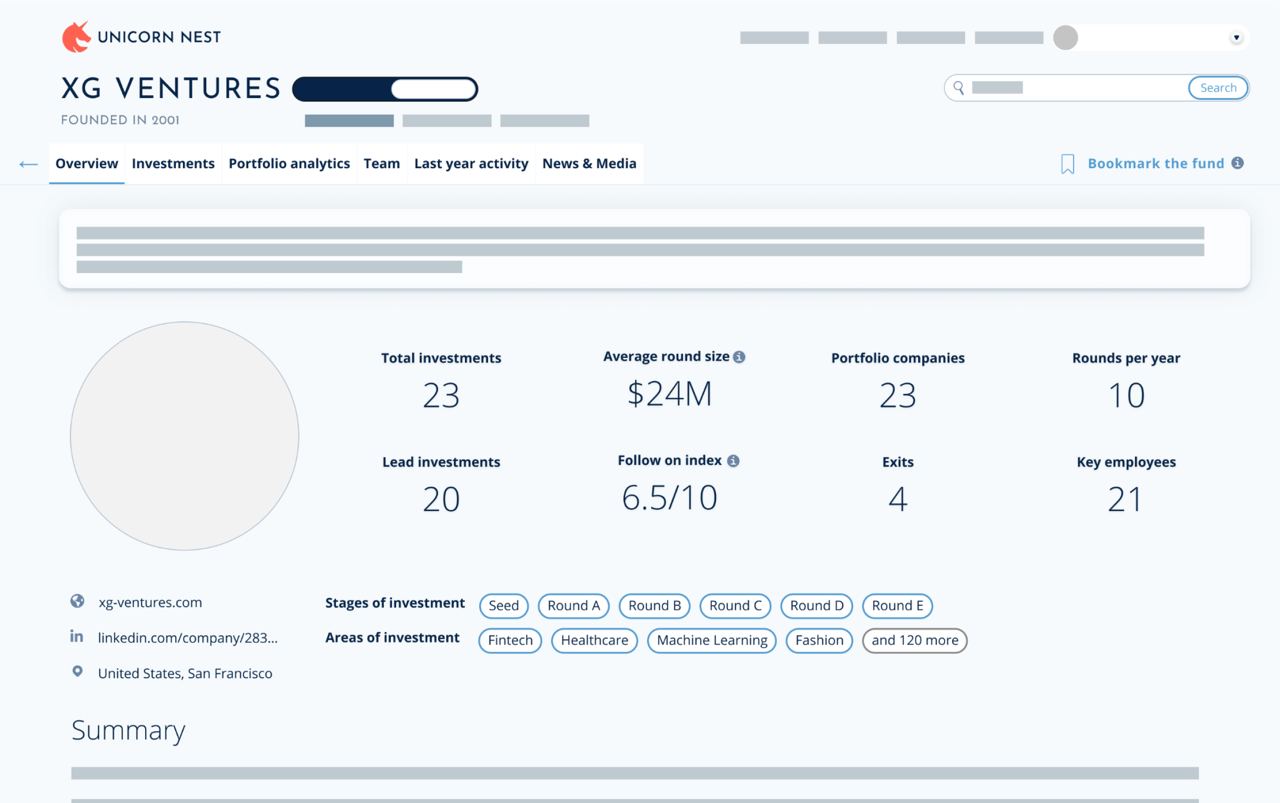Click the location pin icon

77,672
